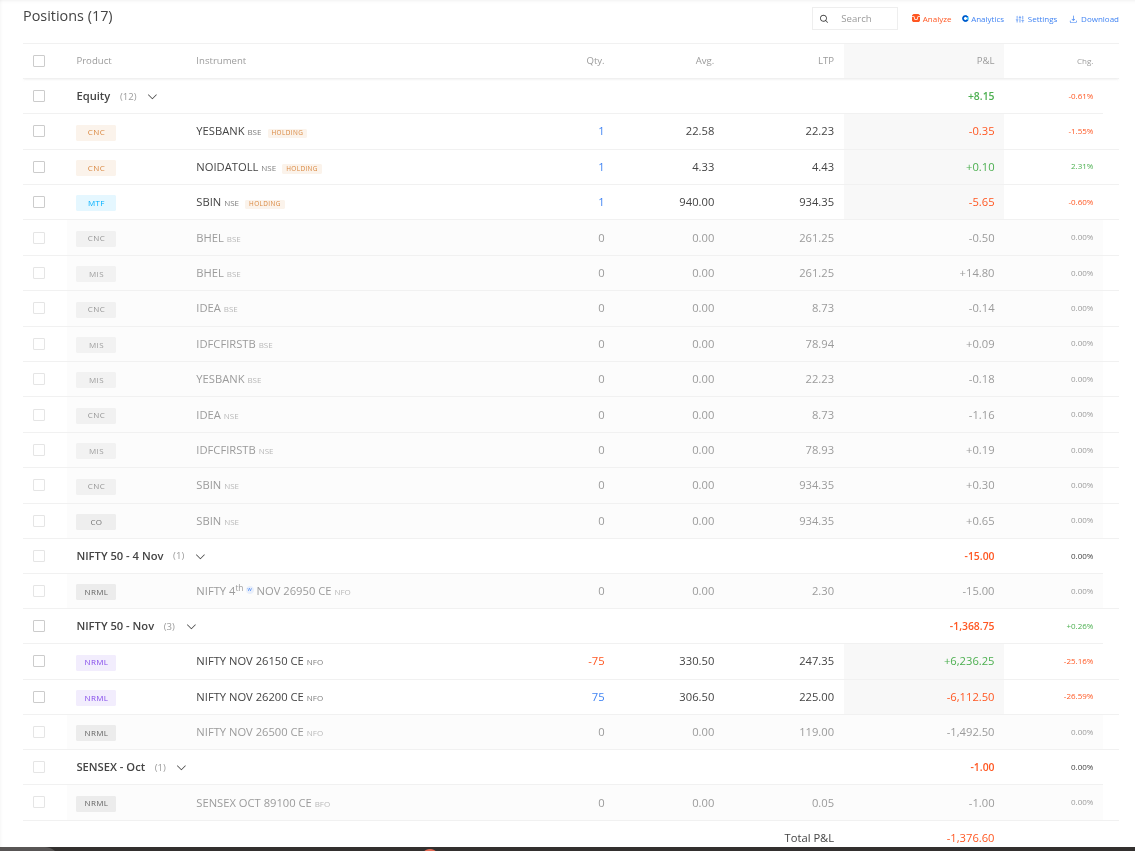Open Analytics from the toolbar
The height and width of the screenshot is (851, 1135).
[982, 19]
